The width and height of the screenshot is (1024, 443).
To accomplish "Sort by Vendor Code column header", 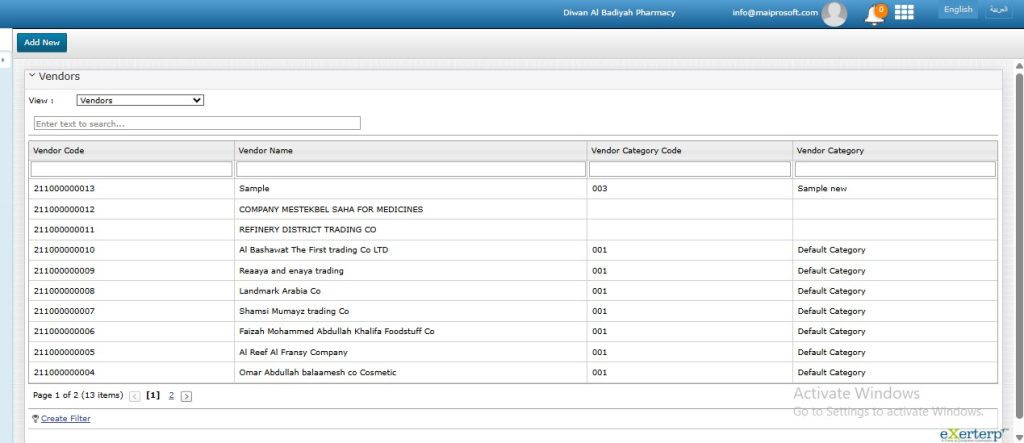I will pyautogui.click(x=58, y=150).
